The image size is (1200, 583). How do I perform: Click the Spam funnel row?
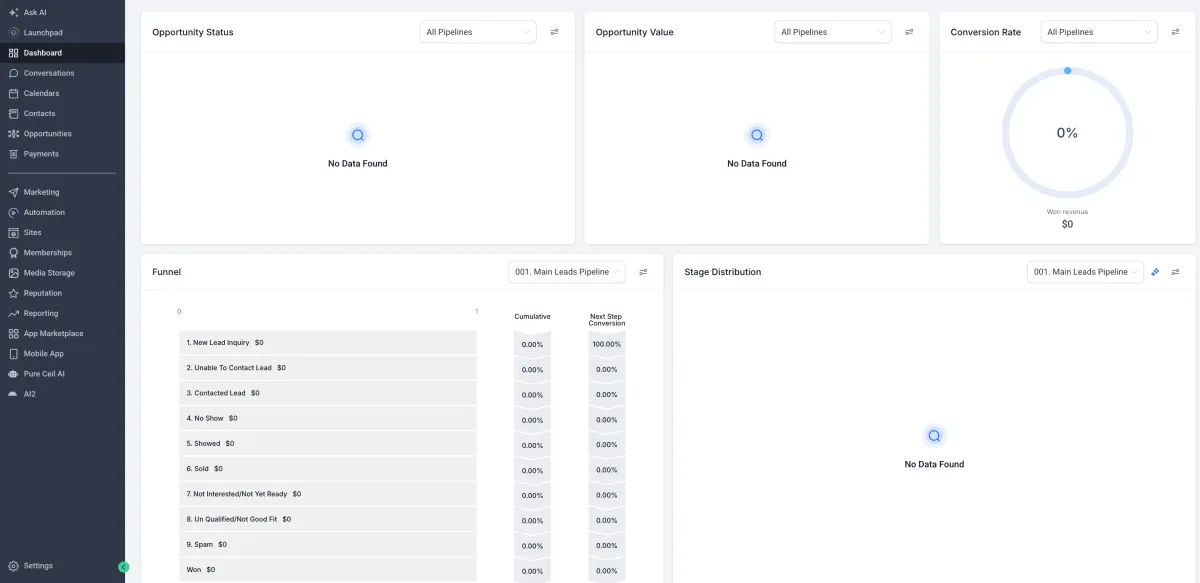click(328, 545)
